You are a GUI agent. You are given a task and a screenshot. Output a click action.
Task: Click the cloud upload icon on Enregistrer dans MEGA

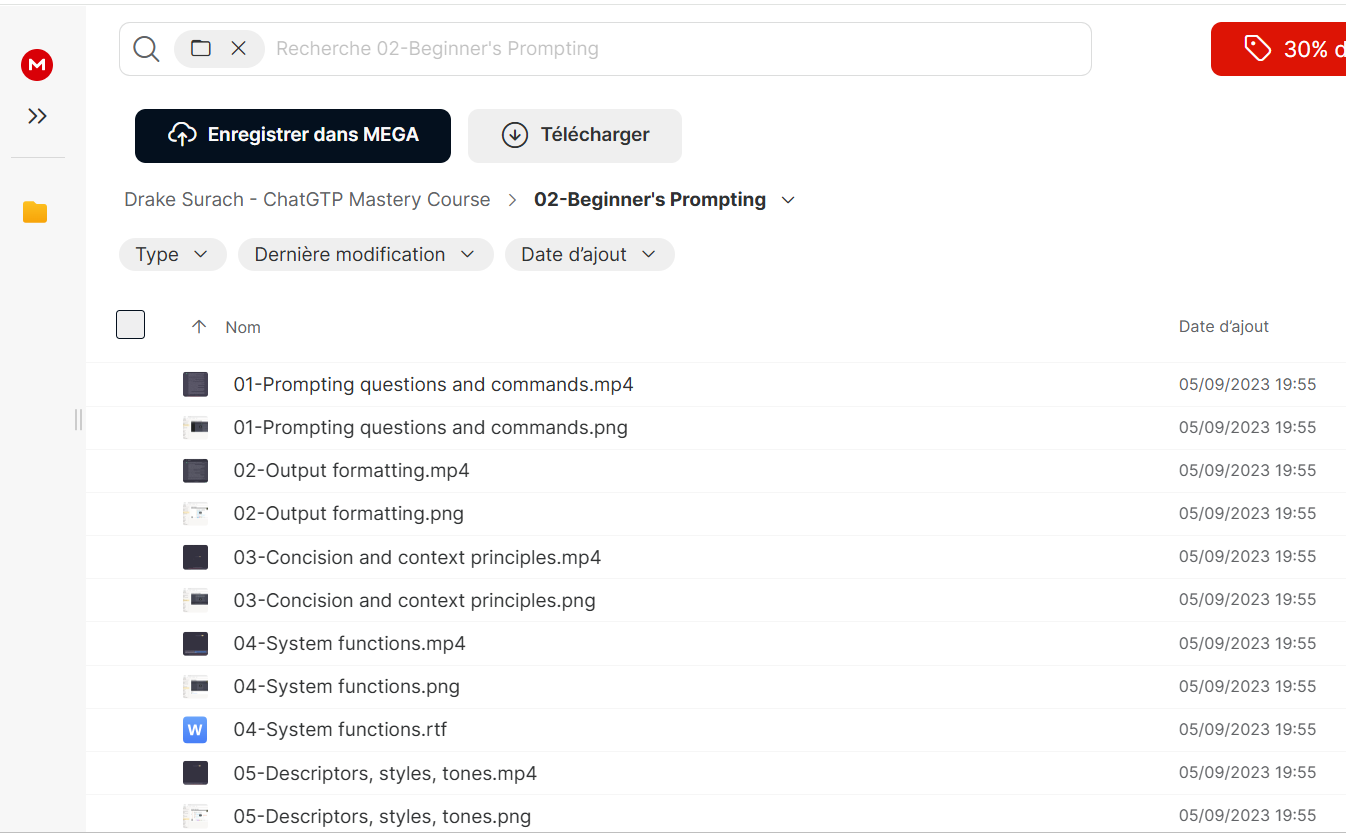[183, 135]
